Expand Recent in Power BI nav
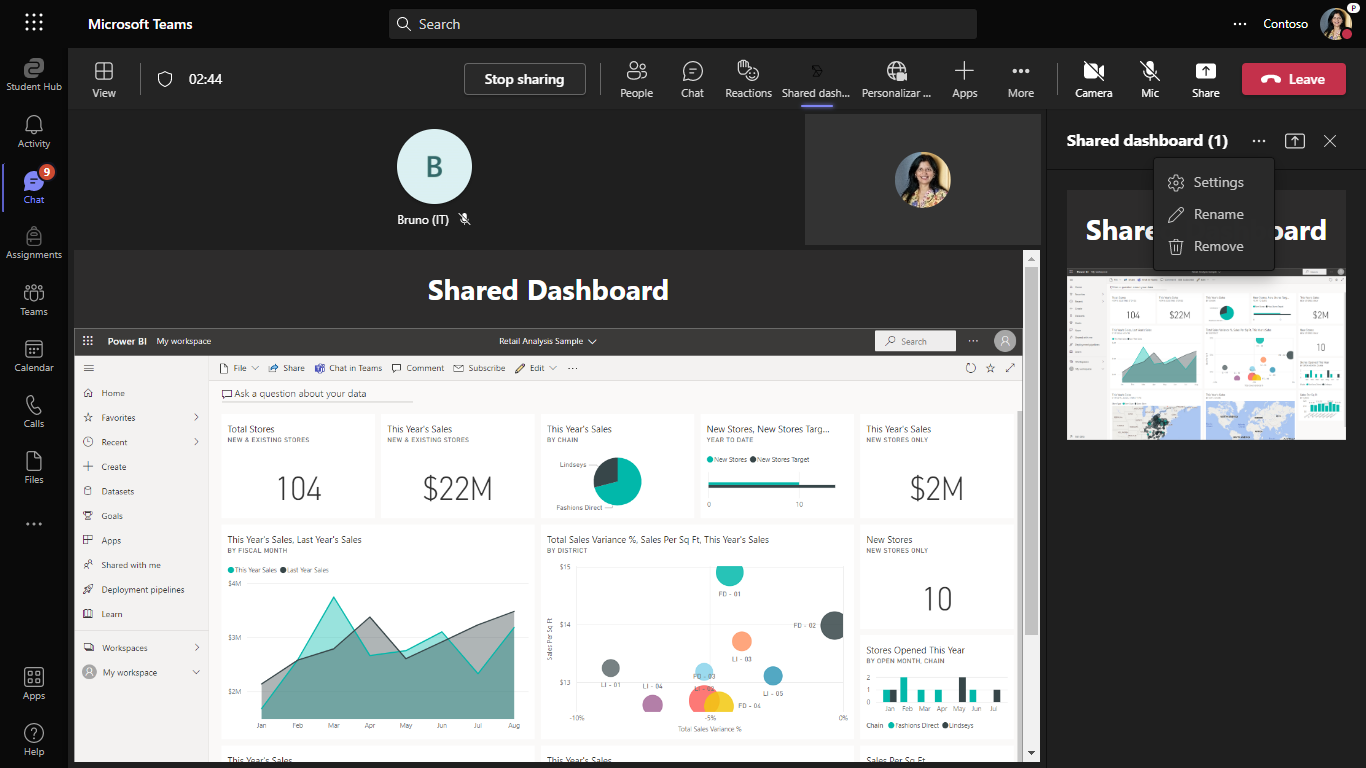 tap(196, 442)
